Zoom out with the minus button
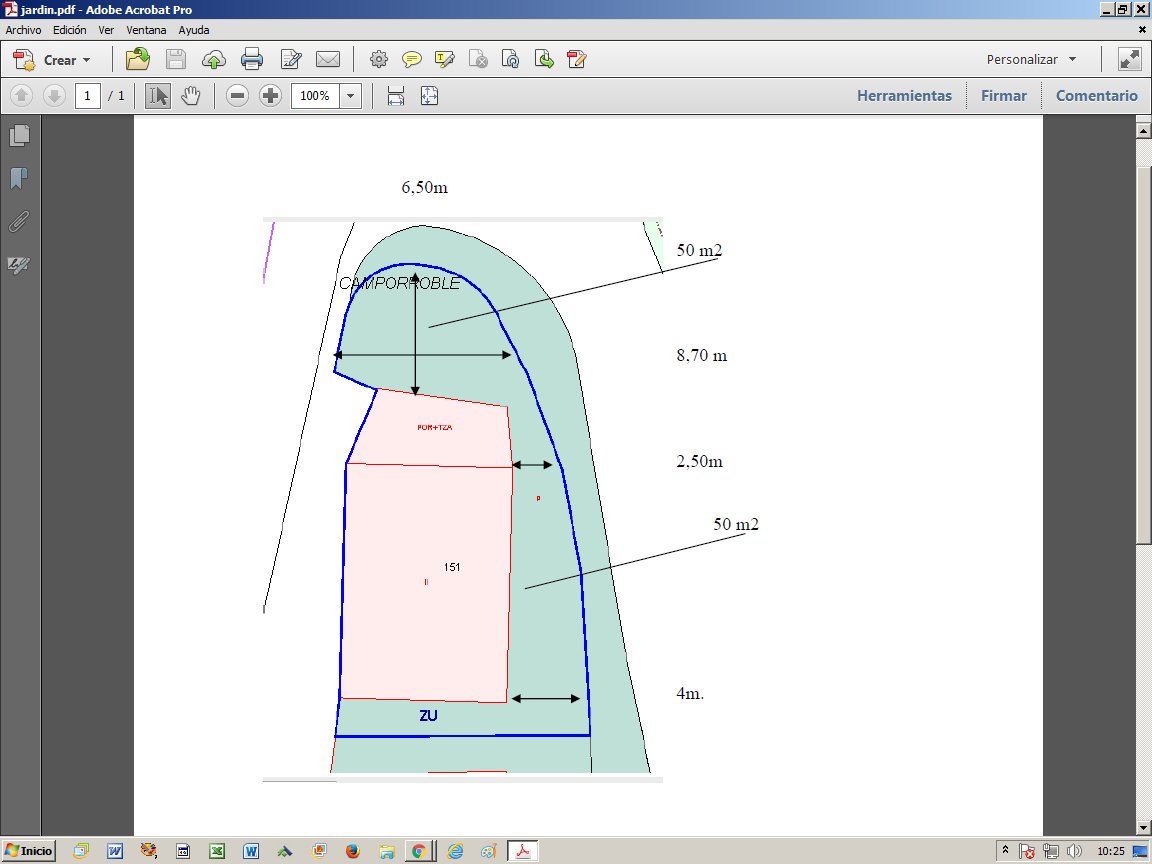The image size is (1152, 864). pyautogui.click(x=237, y=96)
